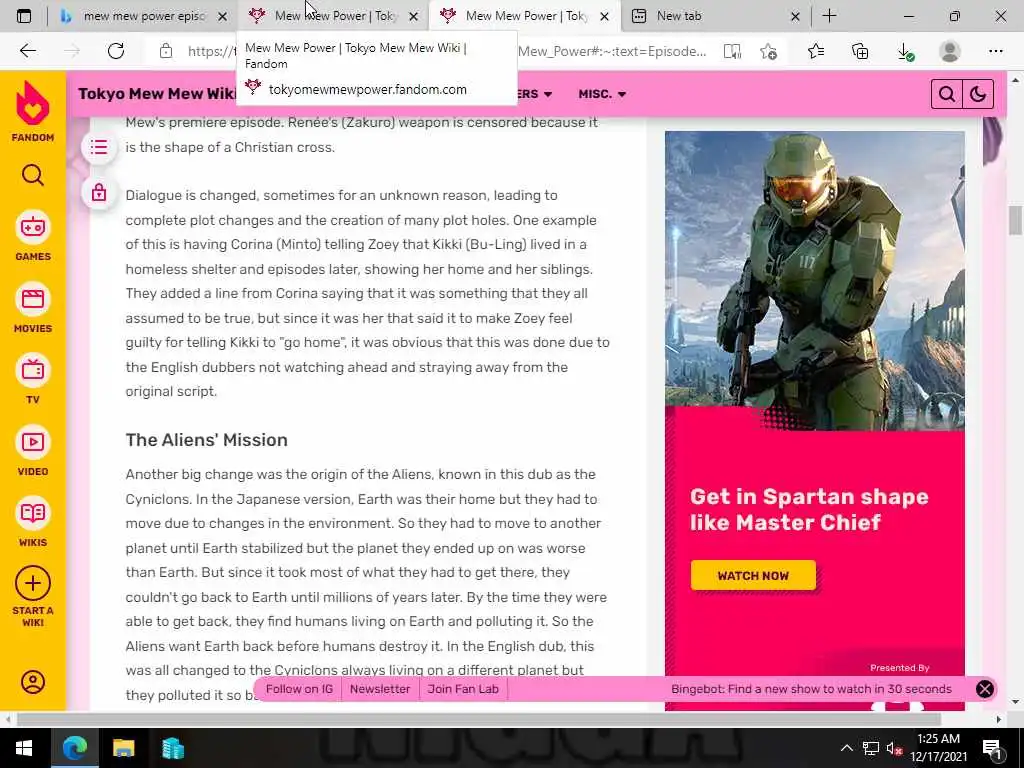Refresh the page
The height and width of the screenshot is (768, 1024).
pos(116,51)
